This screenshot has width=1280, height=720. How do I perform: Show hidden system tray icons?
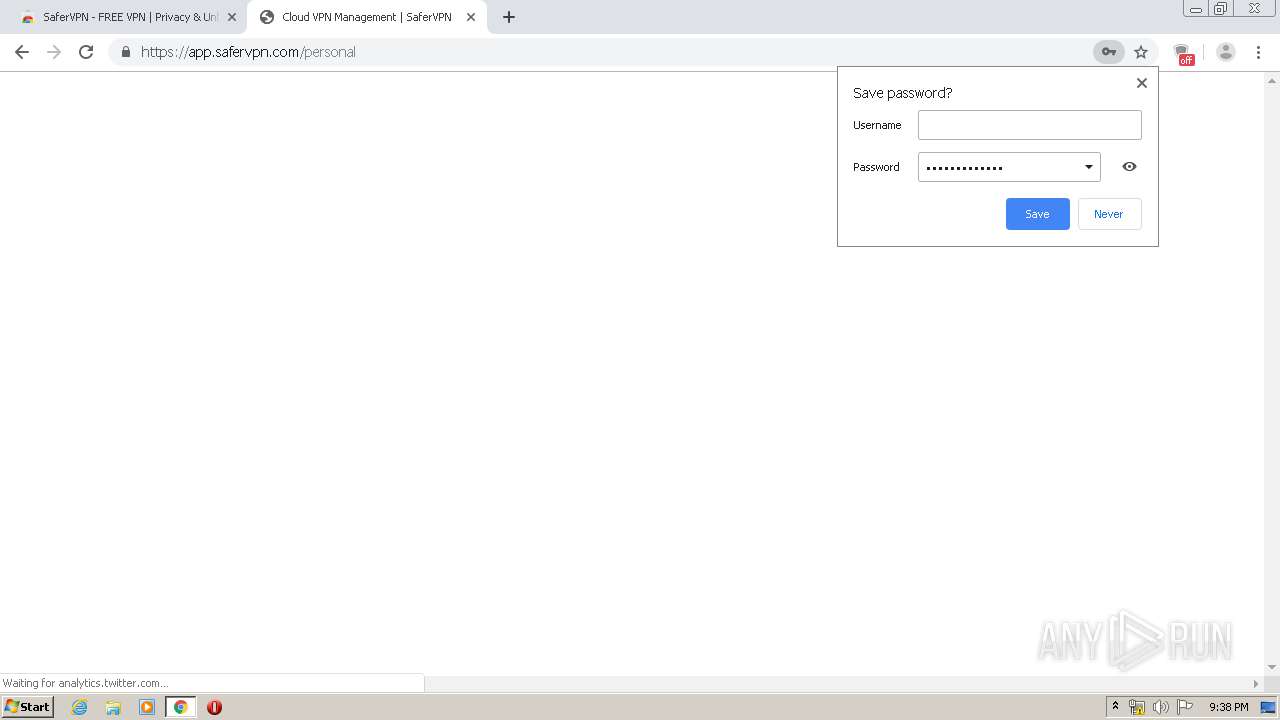tap(1115, 707)
